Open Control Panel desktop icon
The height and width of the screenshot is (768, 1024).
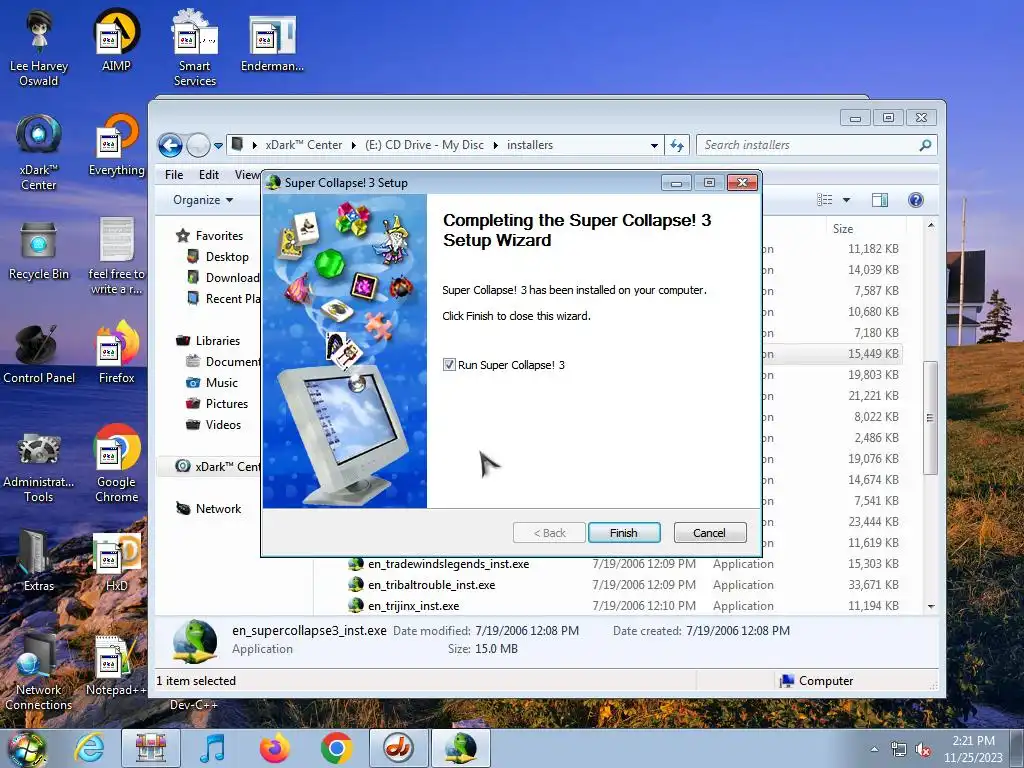[39, 353]
